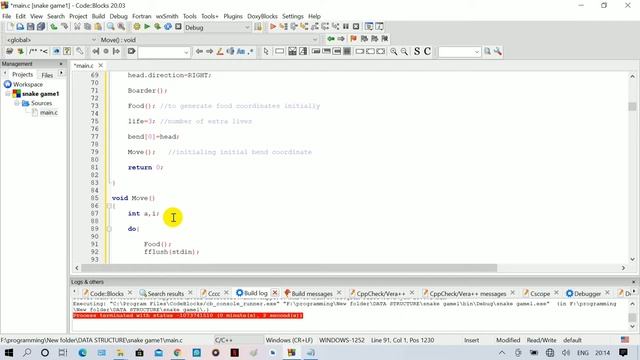This screenshot has width=640, height=360.
Task: Click the Find magnifier icon
Action: [x=111, y=27]
